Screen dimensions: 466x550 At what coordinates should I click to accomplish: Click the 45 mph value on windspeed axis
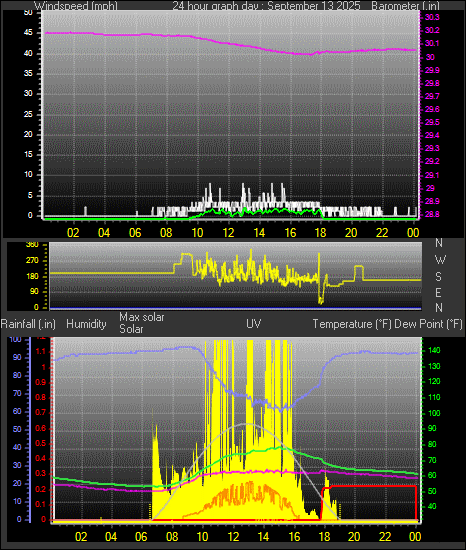(x=28, y=33)
